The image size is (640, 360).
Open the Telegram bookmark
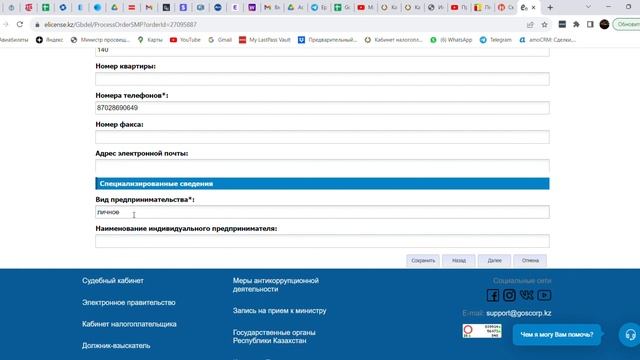click(496, 40)
